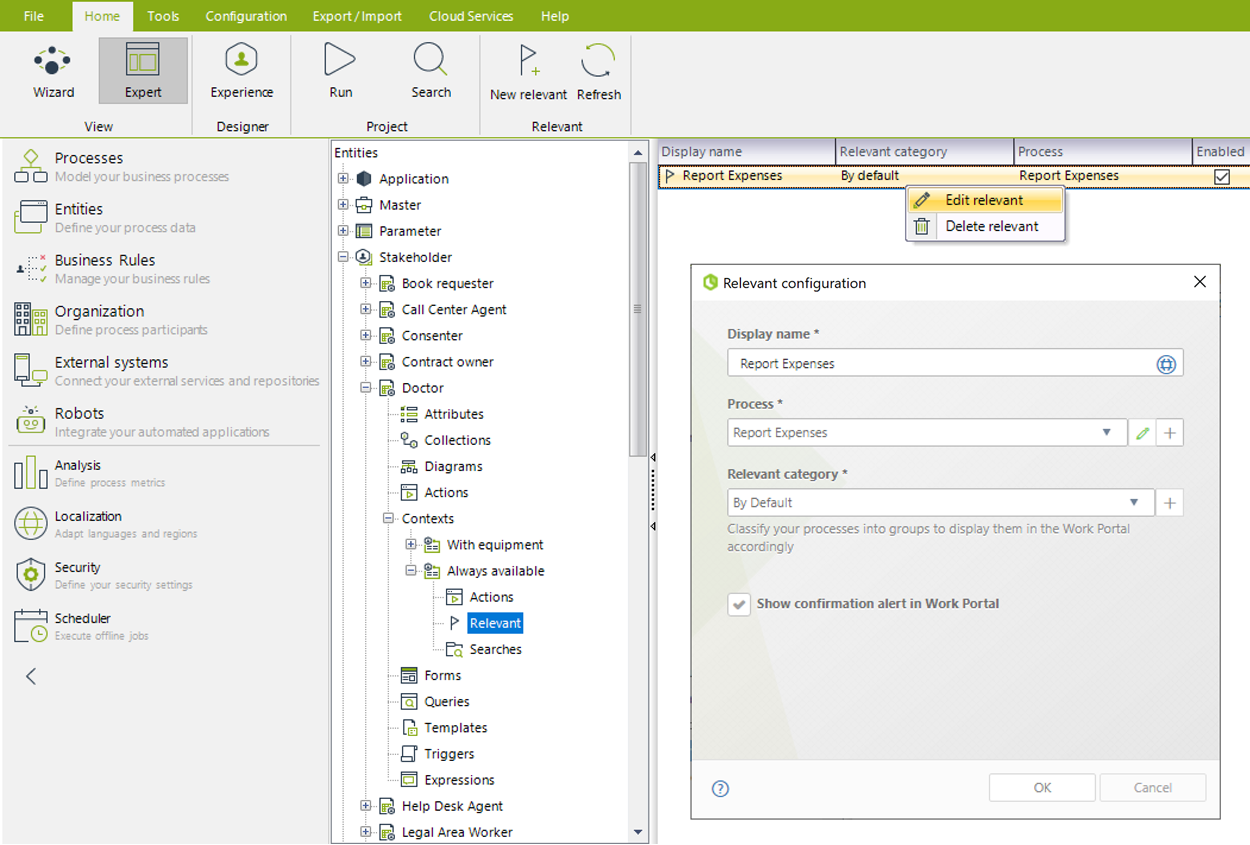Cancel the Relevant configuration dialog
Image resolution: width=1250 pixels, height=845 pixels.
1153,788
